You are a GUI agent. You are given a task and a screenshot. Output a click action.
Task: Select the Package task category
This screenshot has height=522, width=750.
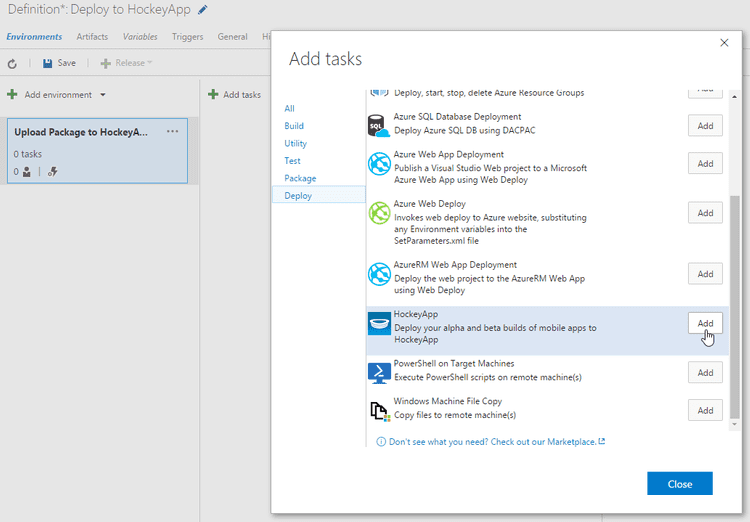pyautogui.click(x=300, y=178)
